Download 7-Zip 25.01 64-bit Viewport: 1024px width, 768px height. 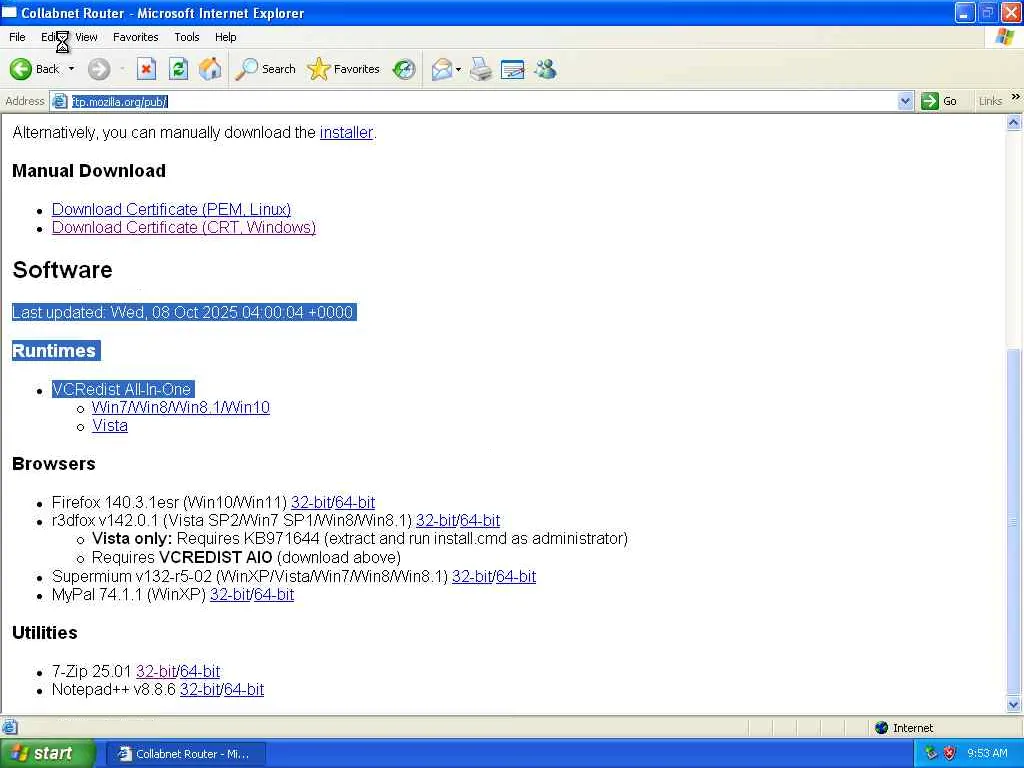click(x=200, y=671)
